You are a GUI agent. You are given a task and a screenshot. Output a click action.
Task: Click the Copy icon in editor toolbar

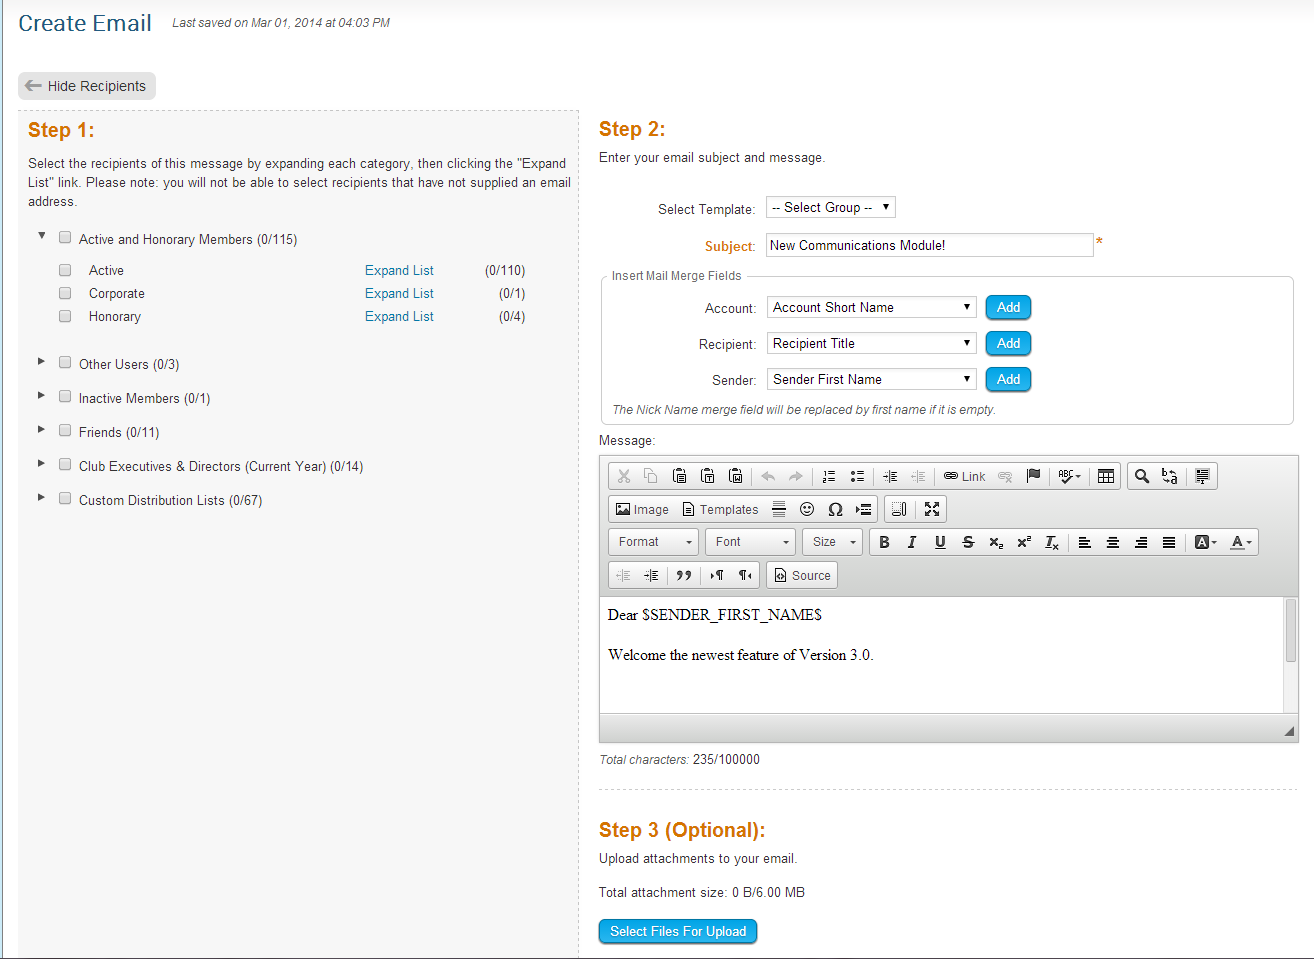[x=651, y=476]
